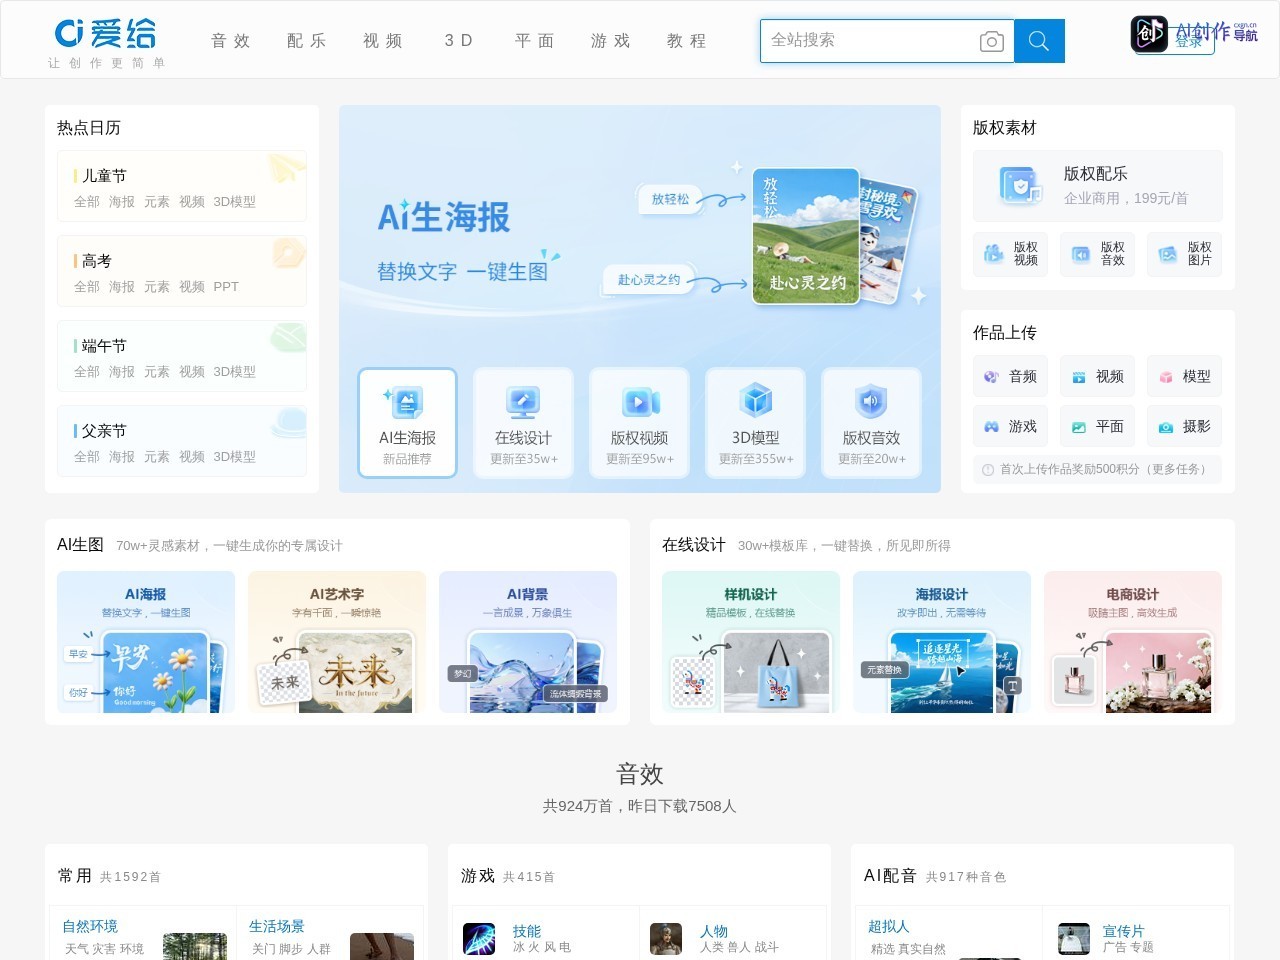
Task: Click the 技能 game sound icon
Action: 479,939
